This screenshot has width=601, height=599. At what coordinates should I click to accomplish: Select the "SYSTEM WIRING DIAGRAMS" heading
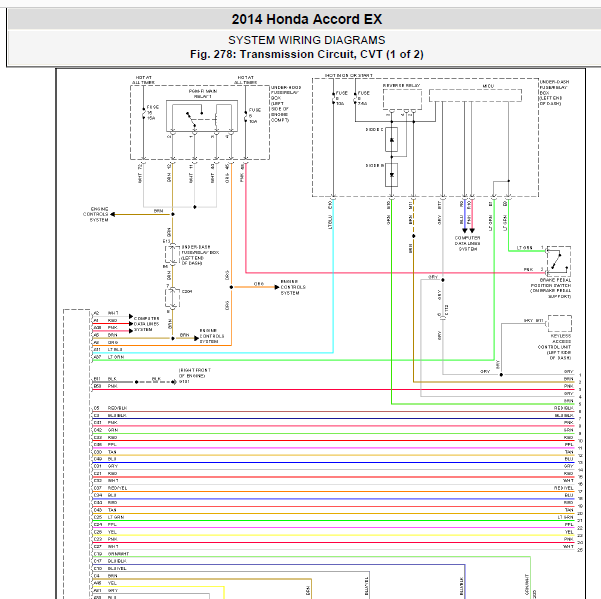click(x=307, y=40)
